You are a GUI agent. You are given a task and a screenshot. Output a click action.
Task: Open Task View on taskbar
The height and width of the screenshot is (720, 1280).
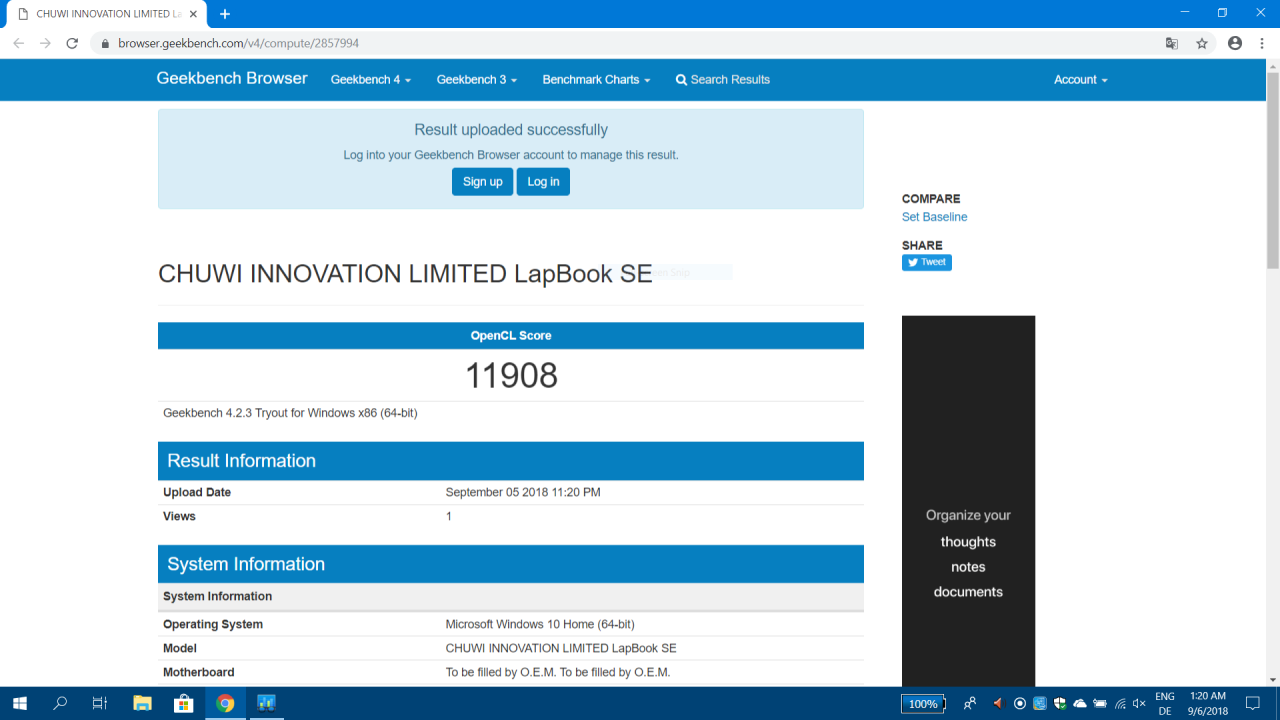[x=100, y=703]
